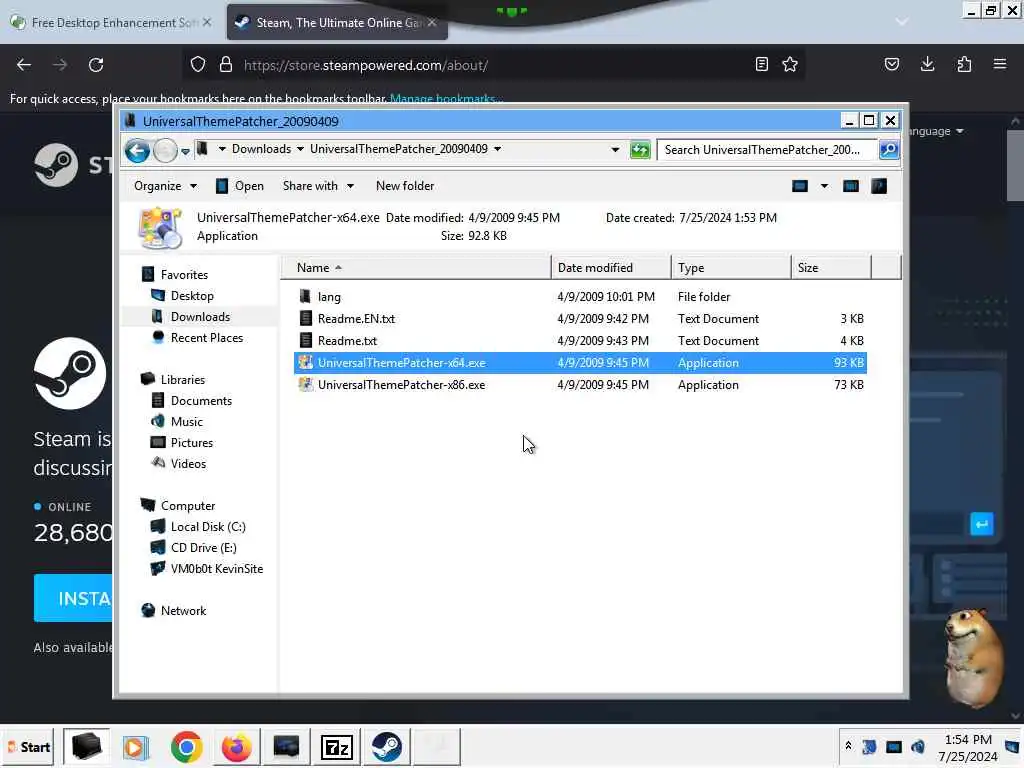Click the Open toolbar button
This screenshot has width=1024, height=768.
(x=240, y=186)
